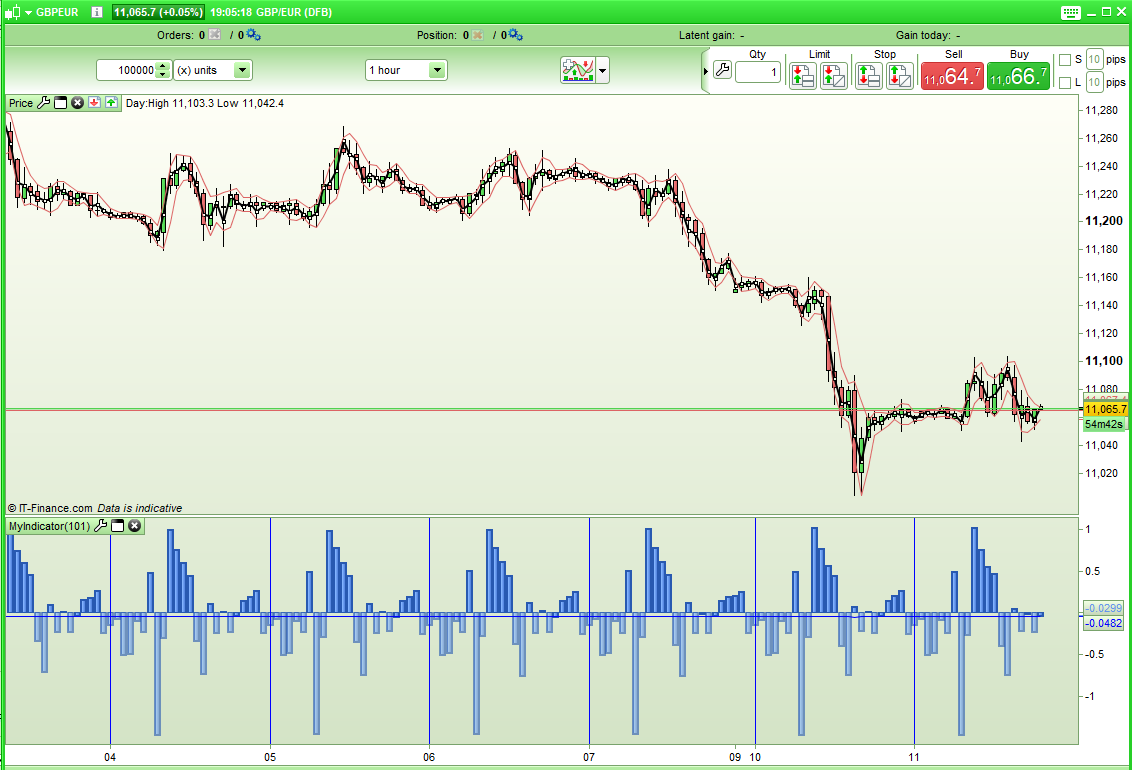This screenshot has width=1132, height=770.
Task: Open the chart style dropdown arrow
Action: point(600,70)
